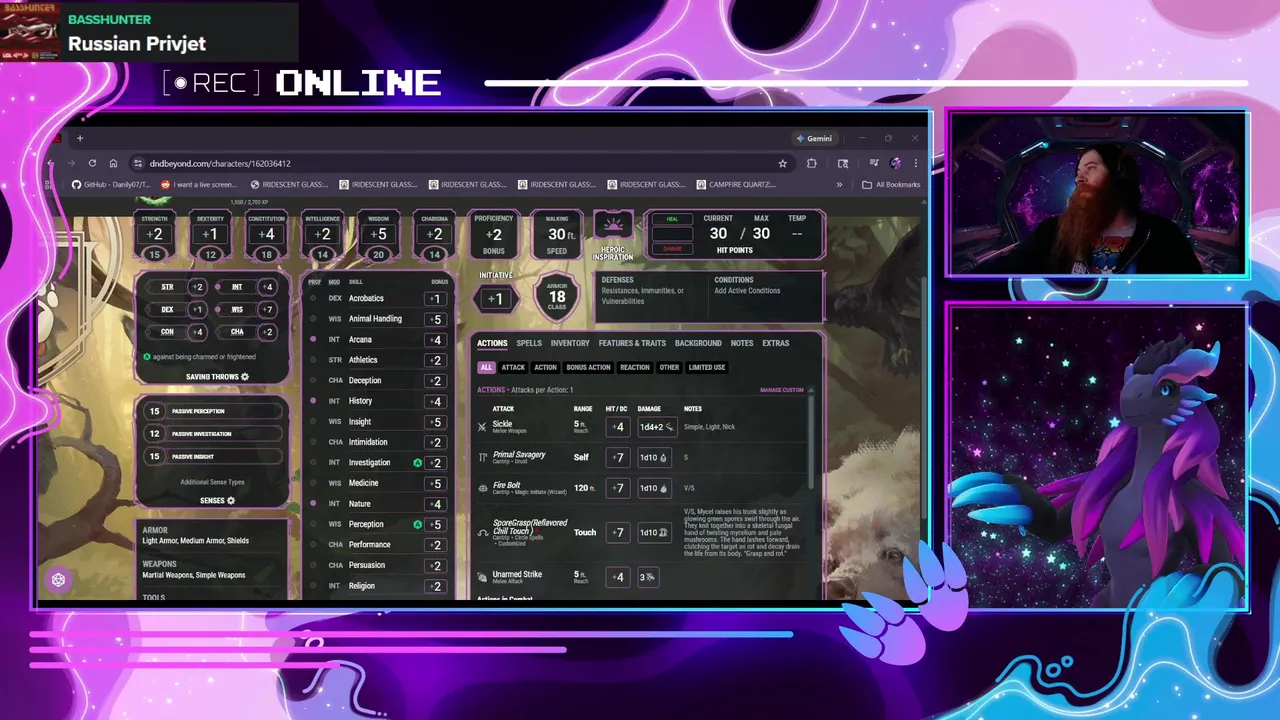Filter actions by Reaction
1280x720 pixels.
(x=635, y=367)
